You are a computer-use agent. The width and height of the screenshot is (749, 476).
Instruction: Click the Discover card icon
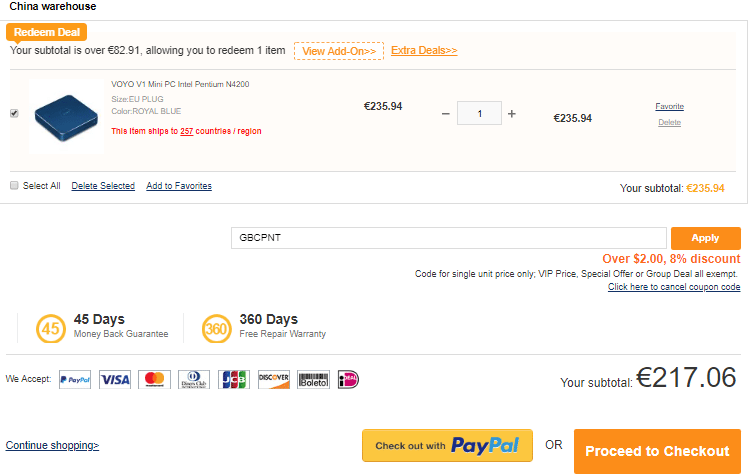click(273, 380)
